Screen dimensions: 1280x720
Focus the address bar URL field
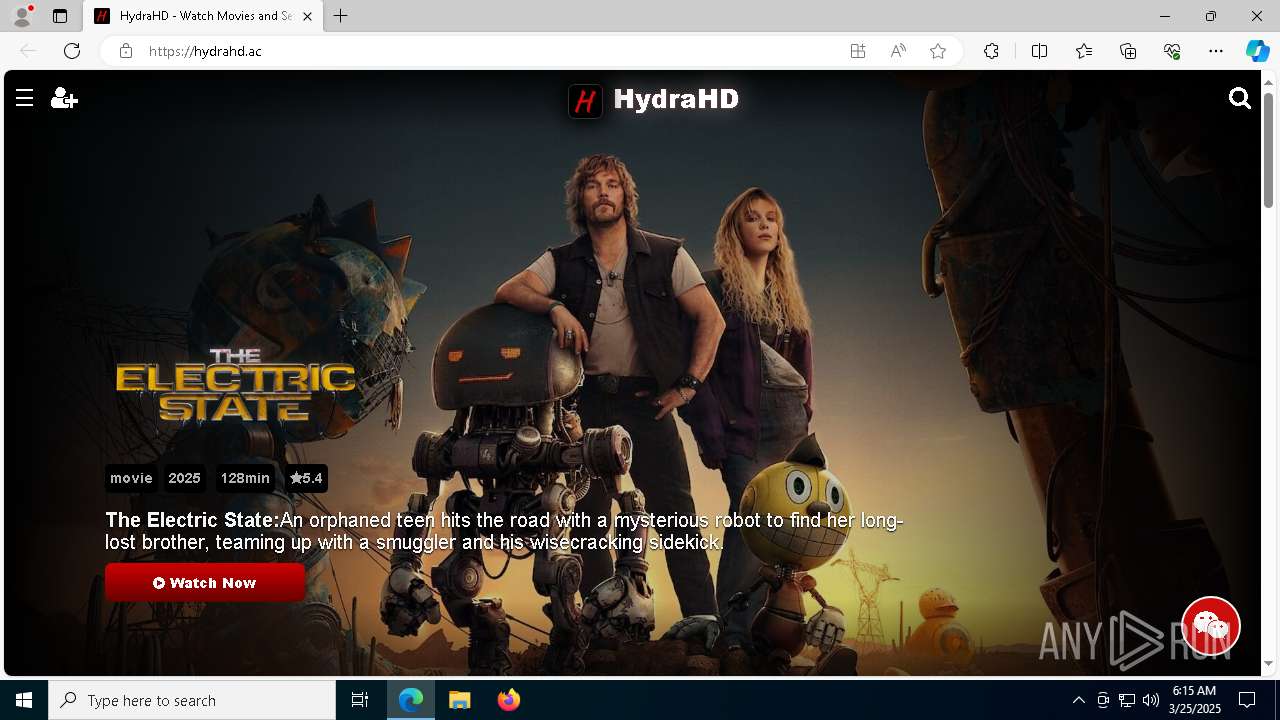click(x=490, y=51)
